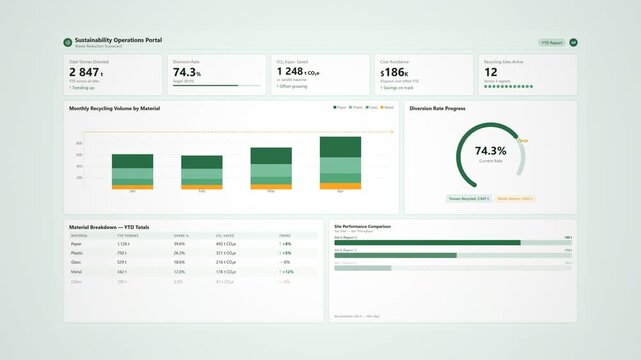Click the 12.0% share cell
641x360 pixels.
click(x=179, y=272)
